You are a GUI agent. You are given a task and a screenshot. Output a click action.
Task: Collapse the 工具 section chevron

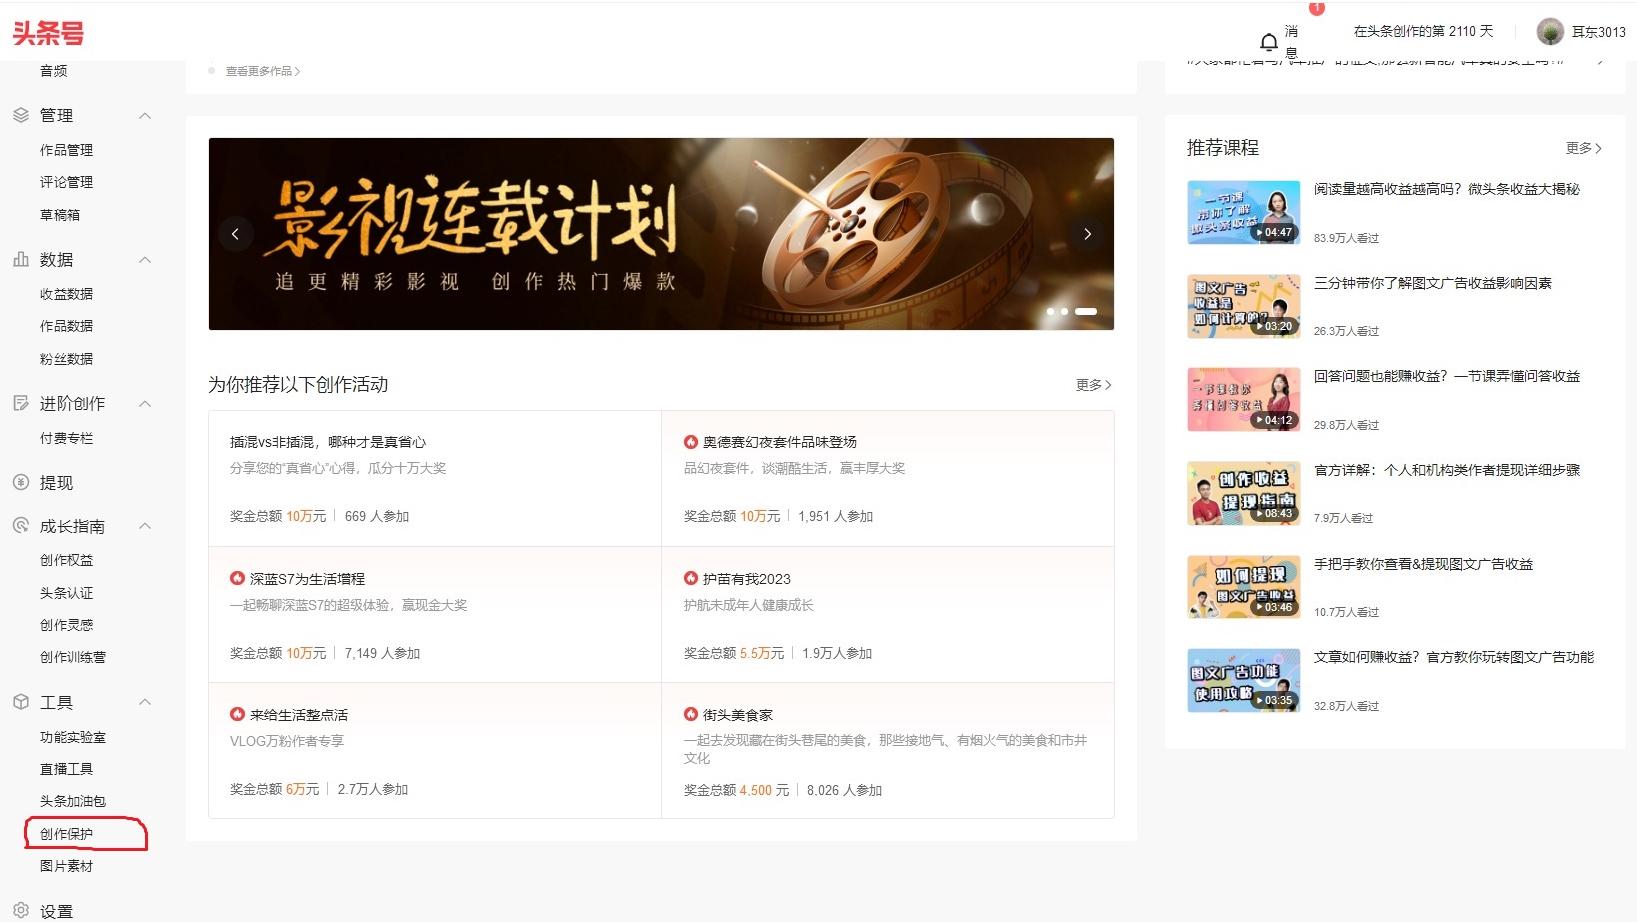pyautogui.click(x=146, y=702)
